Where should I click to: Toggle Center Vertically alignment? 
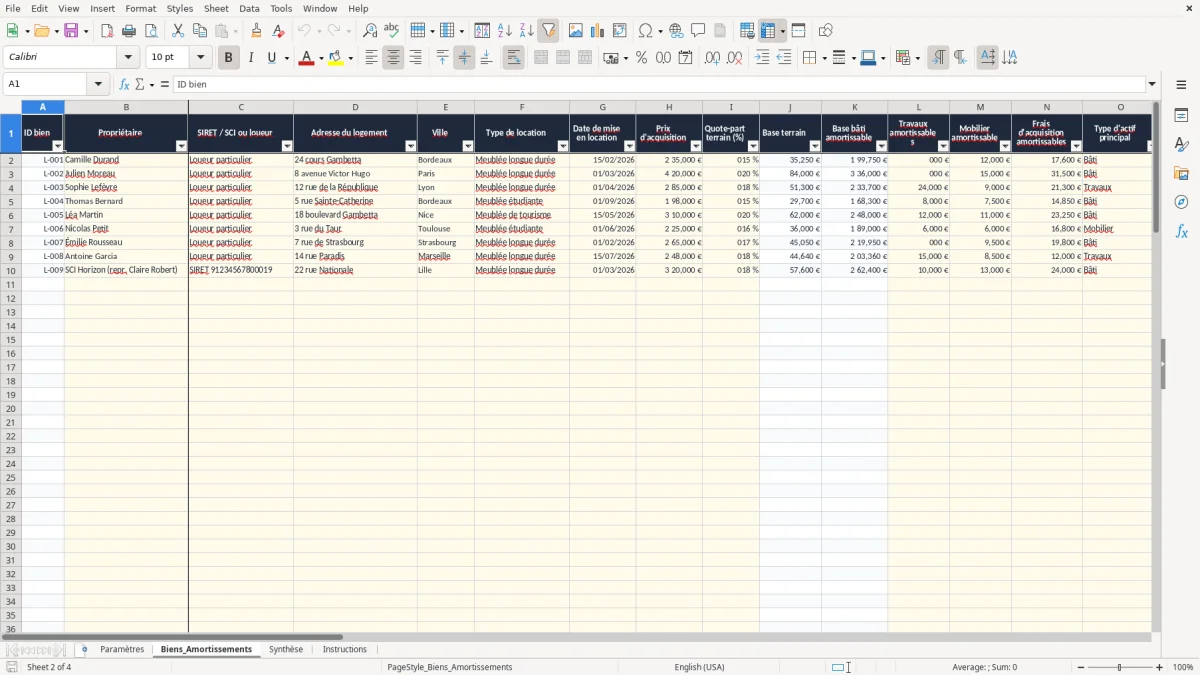(464, 58)
